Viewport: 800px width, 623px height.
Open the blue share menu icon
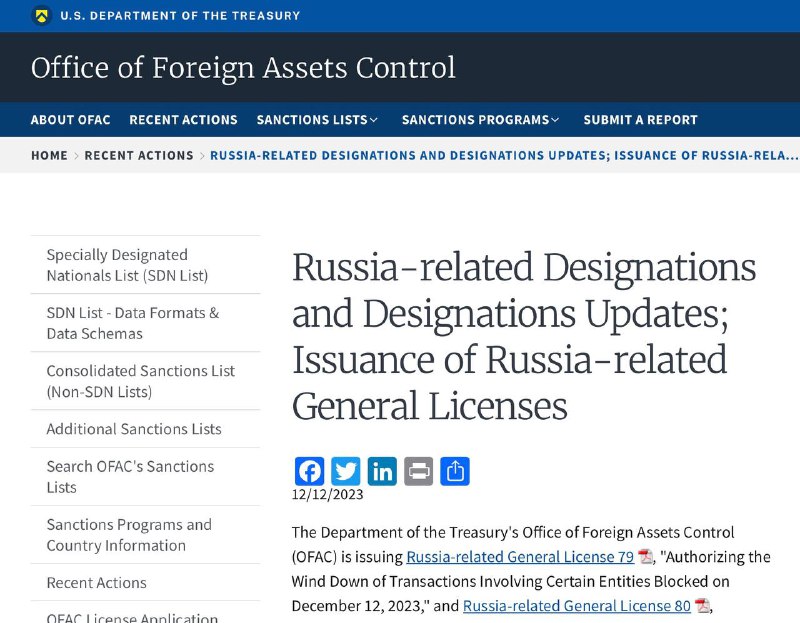pyautogui.click(x=455, y=471)
